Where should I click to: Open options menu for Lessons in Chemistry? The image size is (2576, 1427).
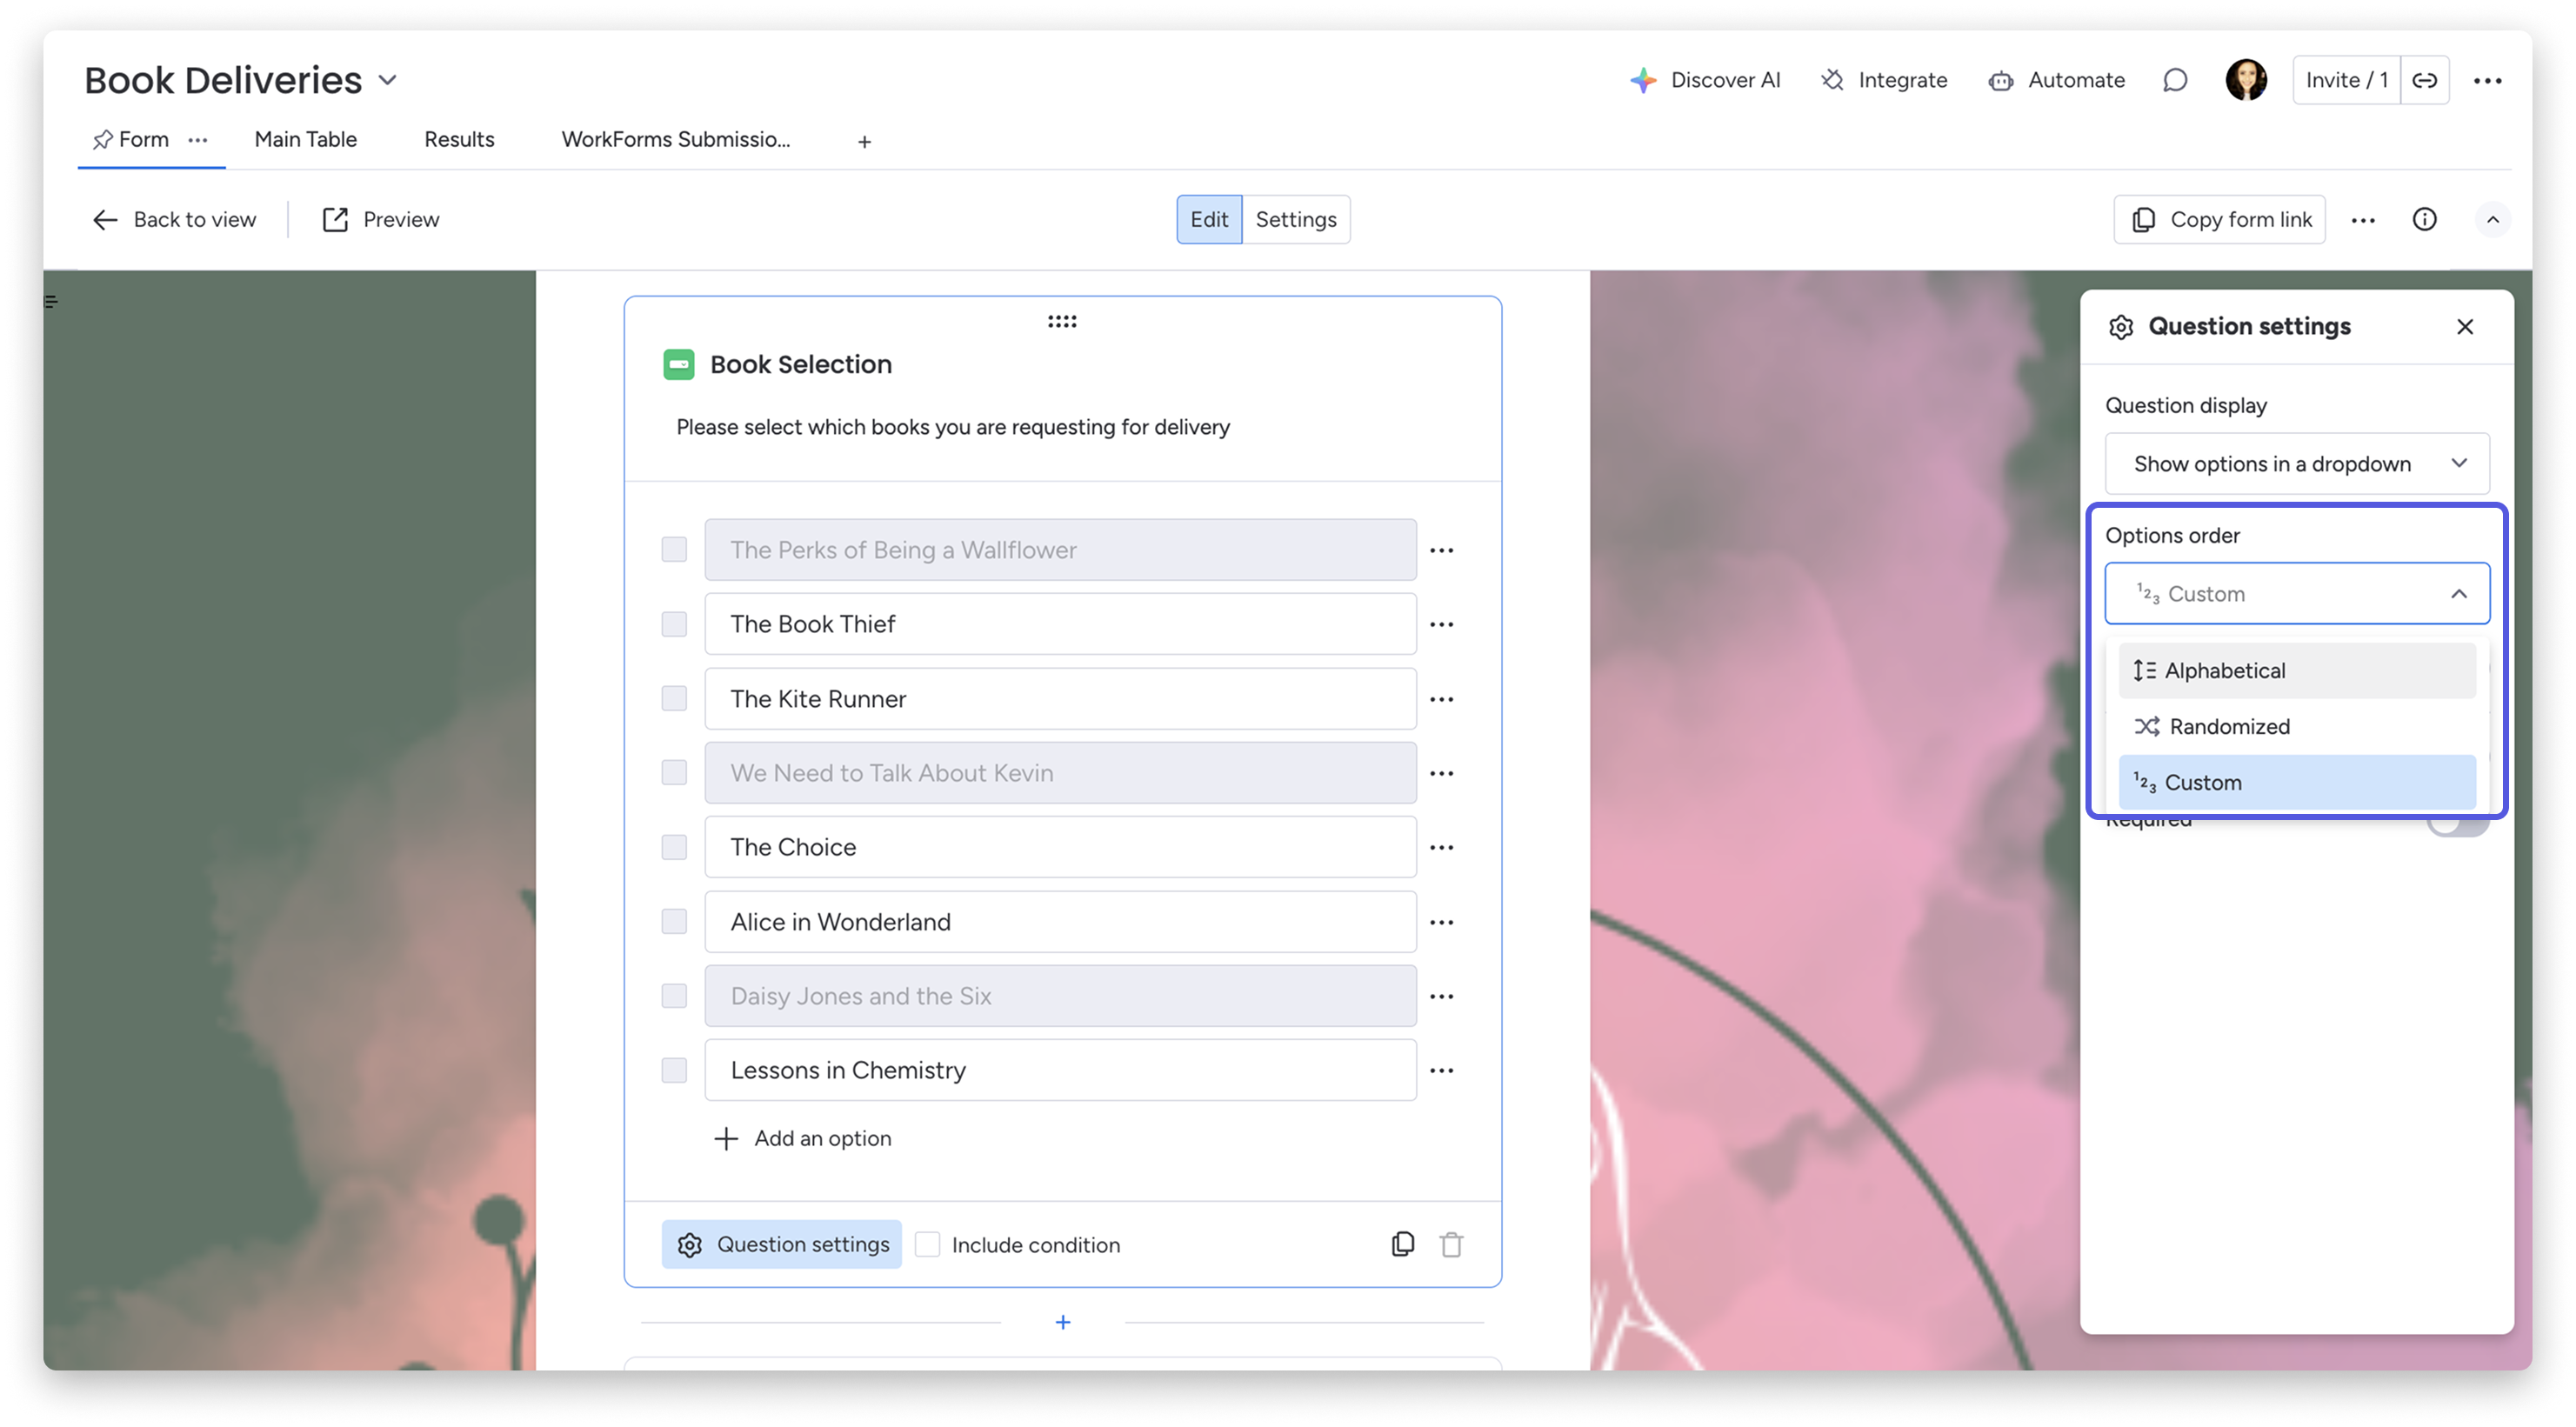(x=1441, y=1070)
